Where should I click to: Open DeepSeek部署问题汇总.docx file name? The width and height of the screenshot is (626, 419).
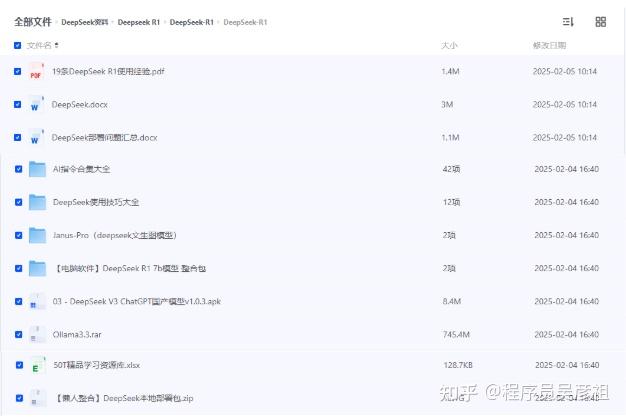coord(104,138)
